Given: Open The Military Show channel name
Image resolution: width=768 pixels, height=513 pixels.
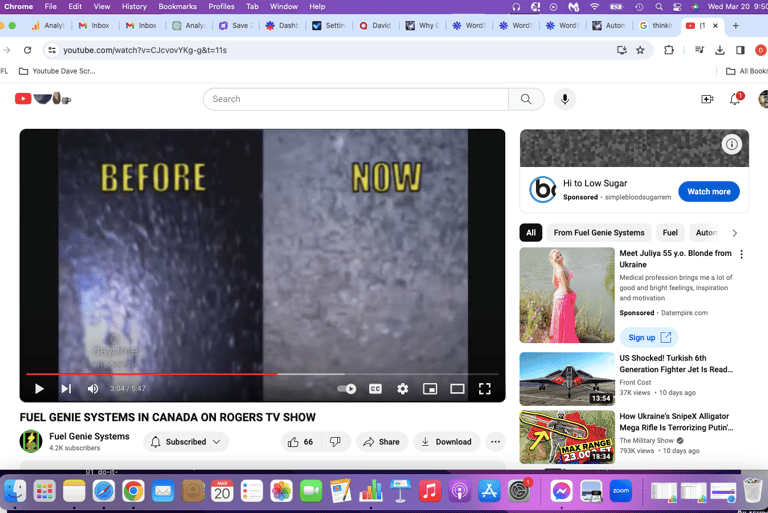Looking at the screenshot, I should (647, 440).
